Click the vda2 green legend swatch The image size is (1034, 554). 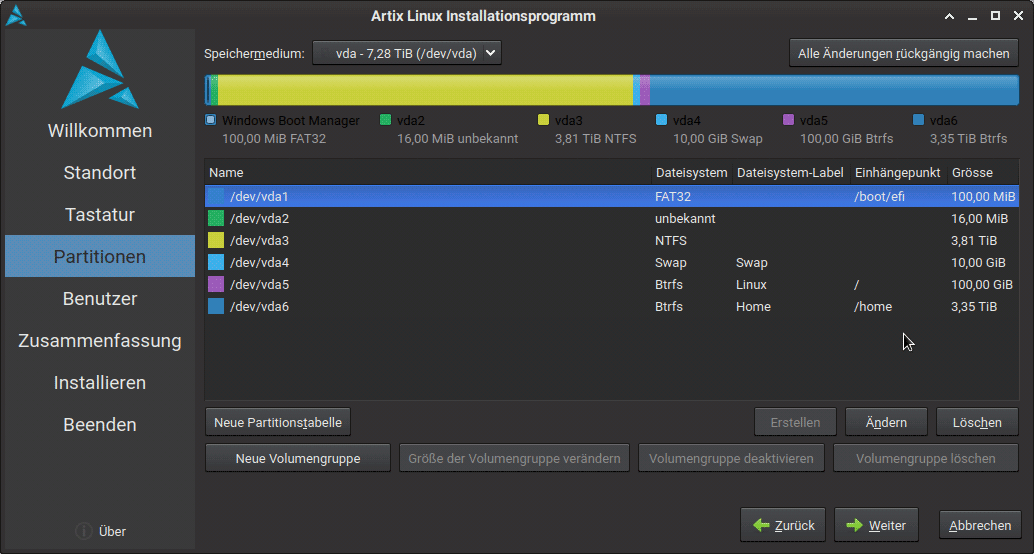pos(385,120)
